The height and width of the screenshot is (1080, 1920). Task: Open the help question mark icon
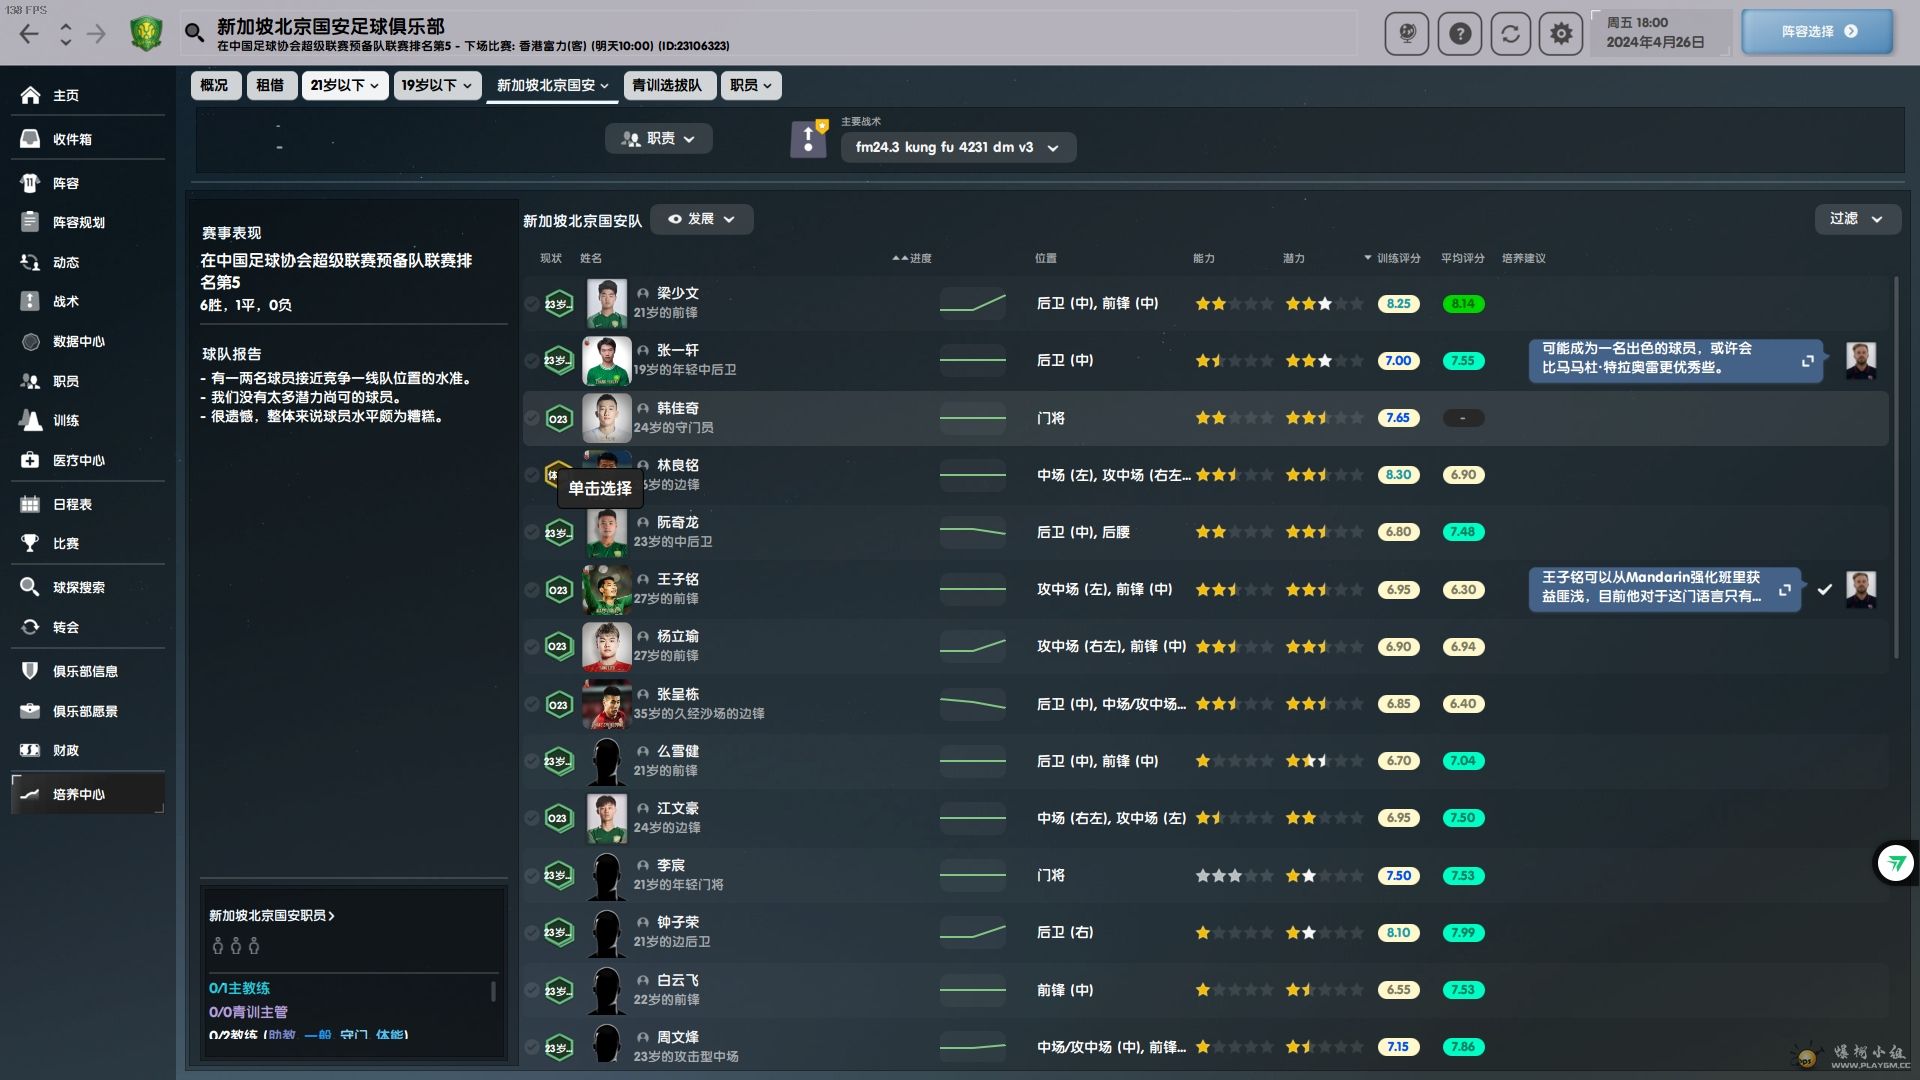1460,34
